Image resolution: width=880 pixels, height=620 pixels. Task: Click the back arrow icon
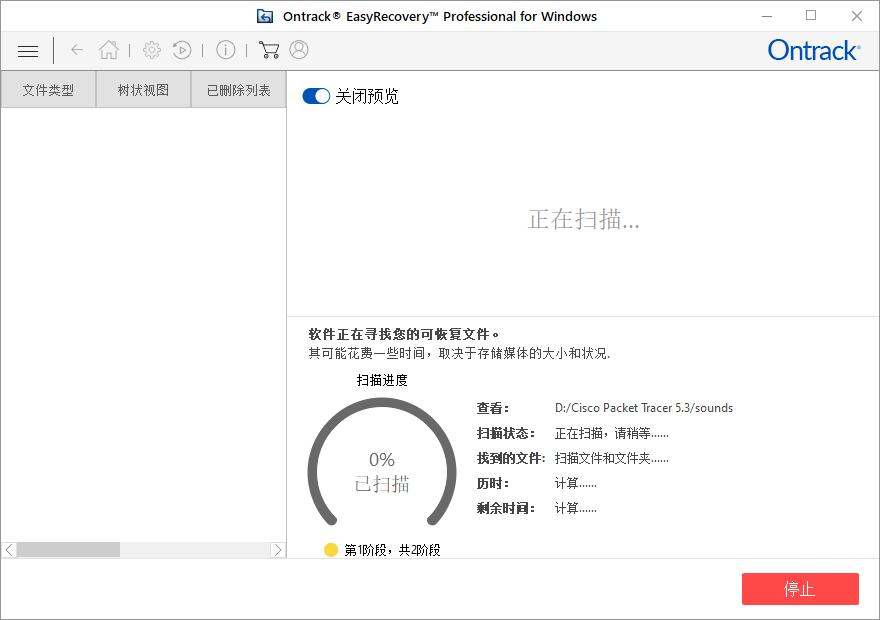pos(76,50)
